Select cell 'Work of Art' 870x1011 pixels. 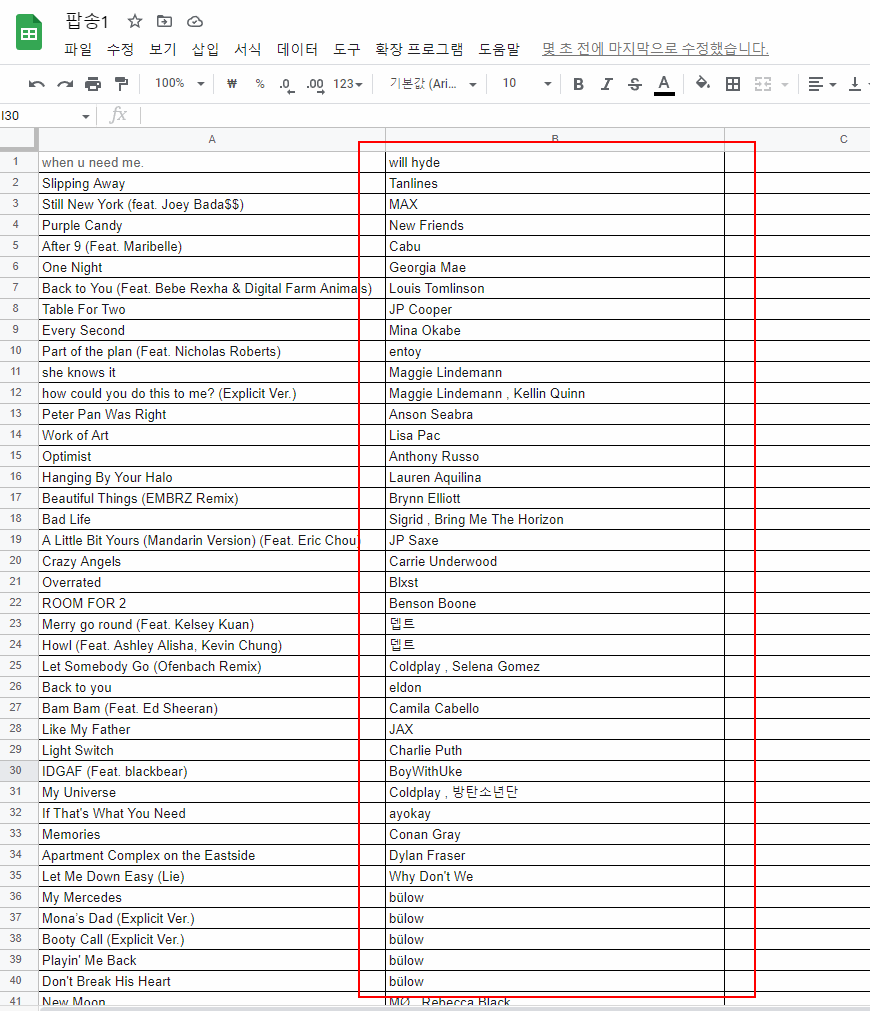212,435
